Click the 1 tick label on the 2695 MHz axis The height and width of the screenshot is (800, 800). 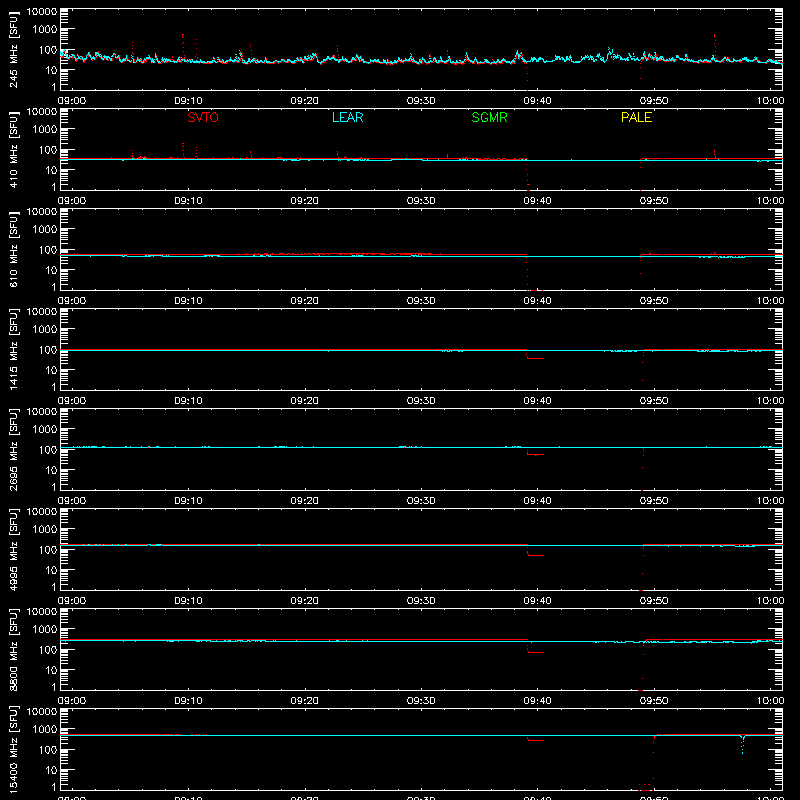click(x=54, y=487)
